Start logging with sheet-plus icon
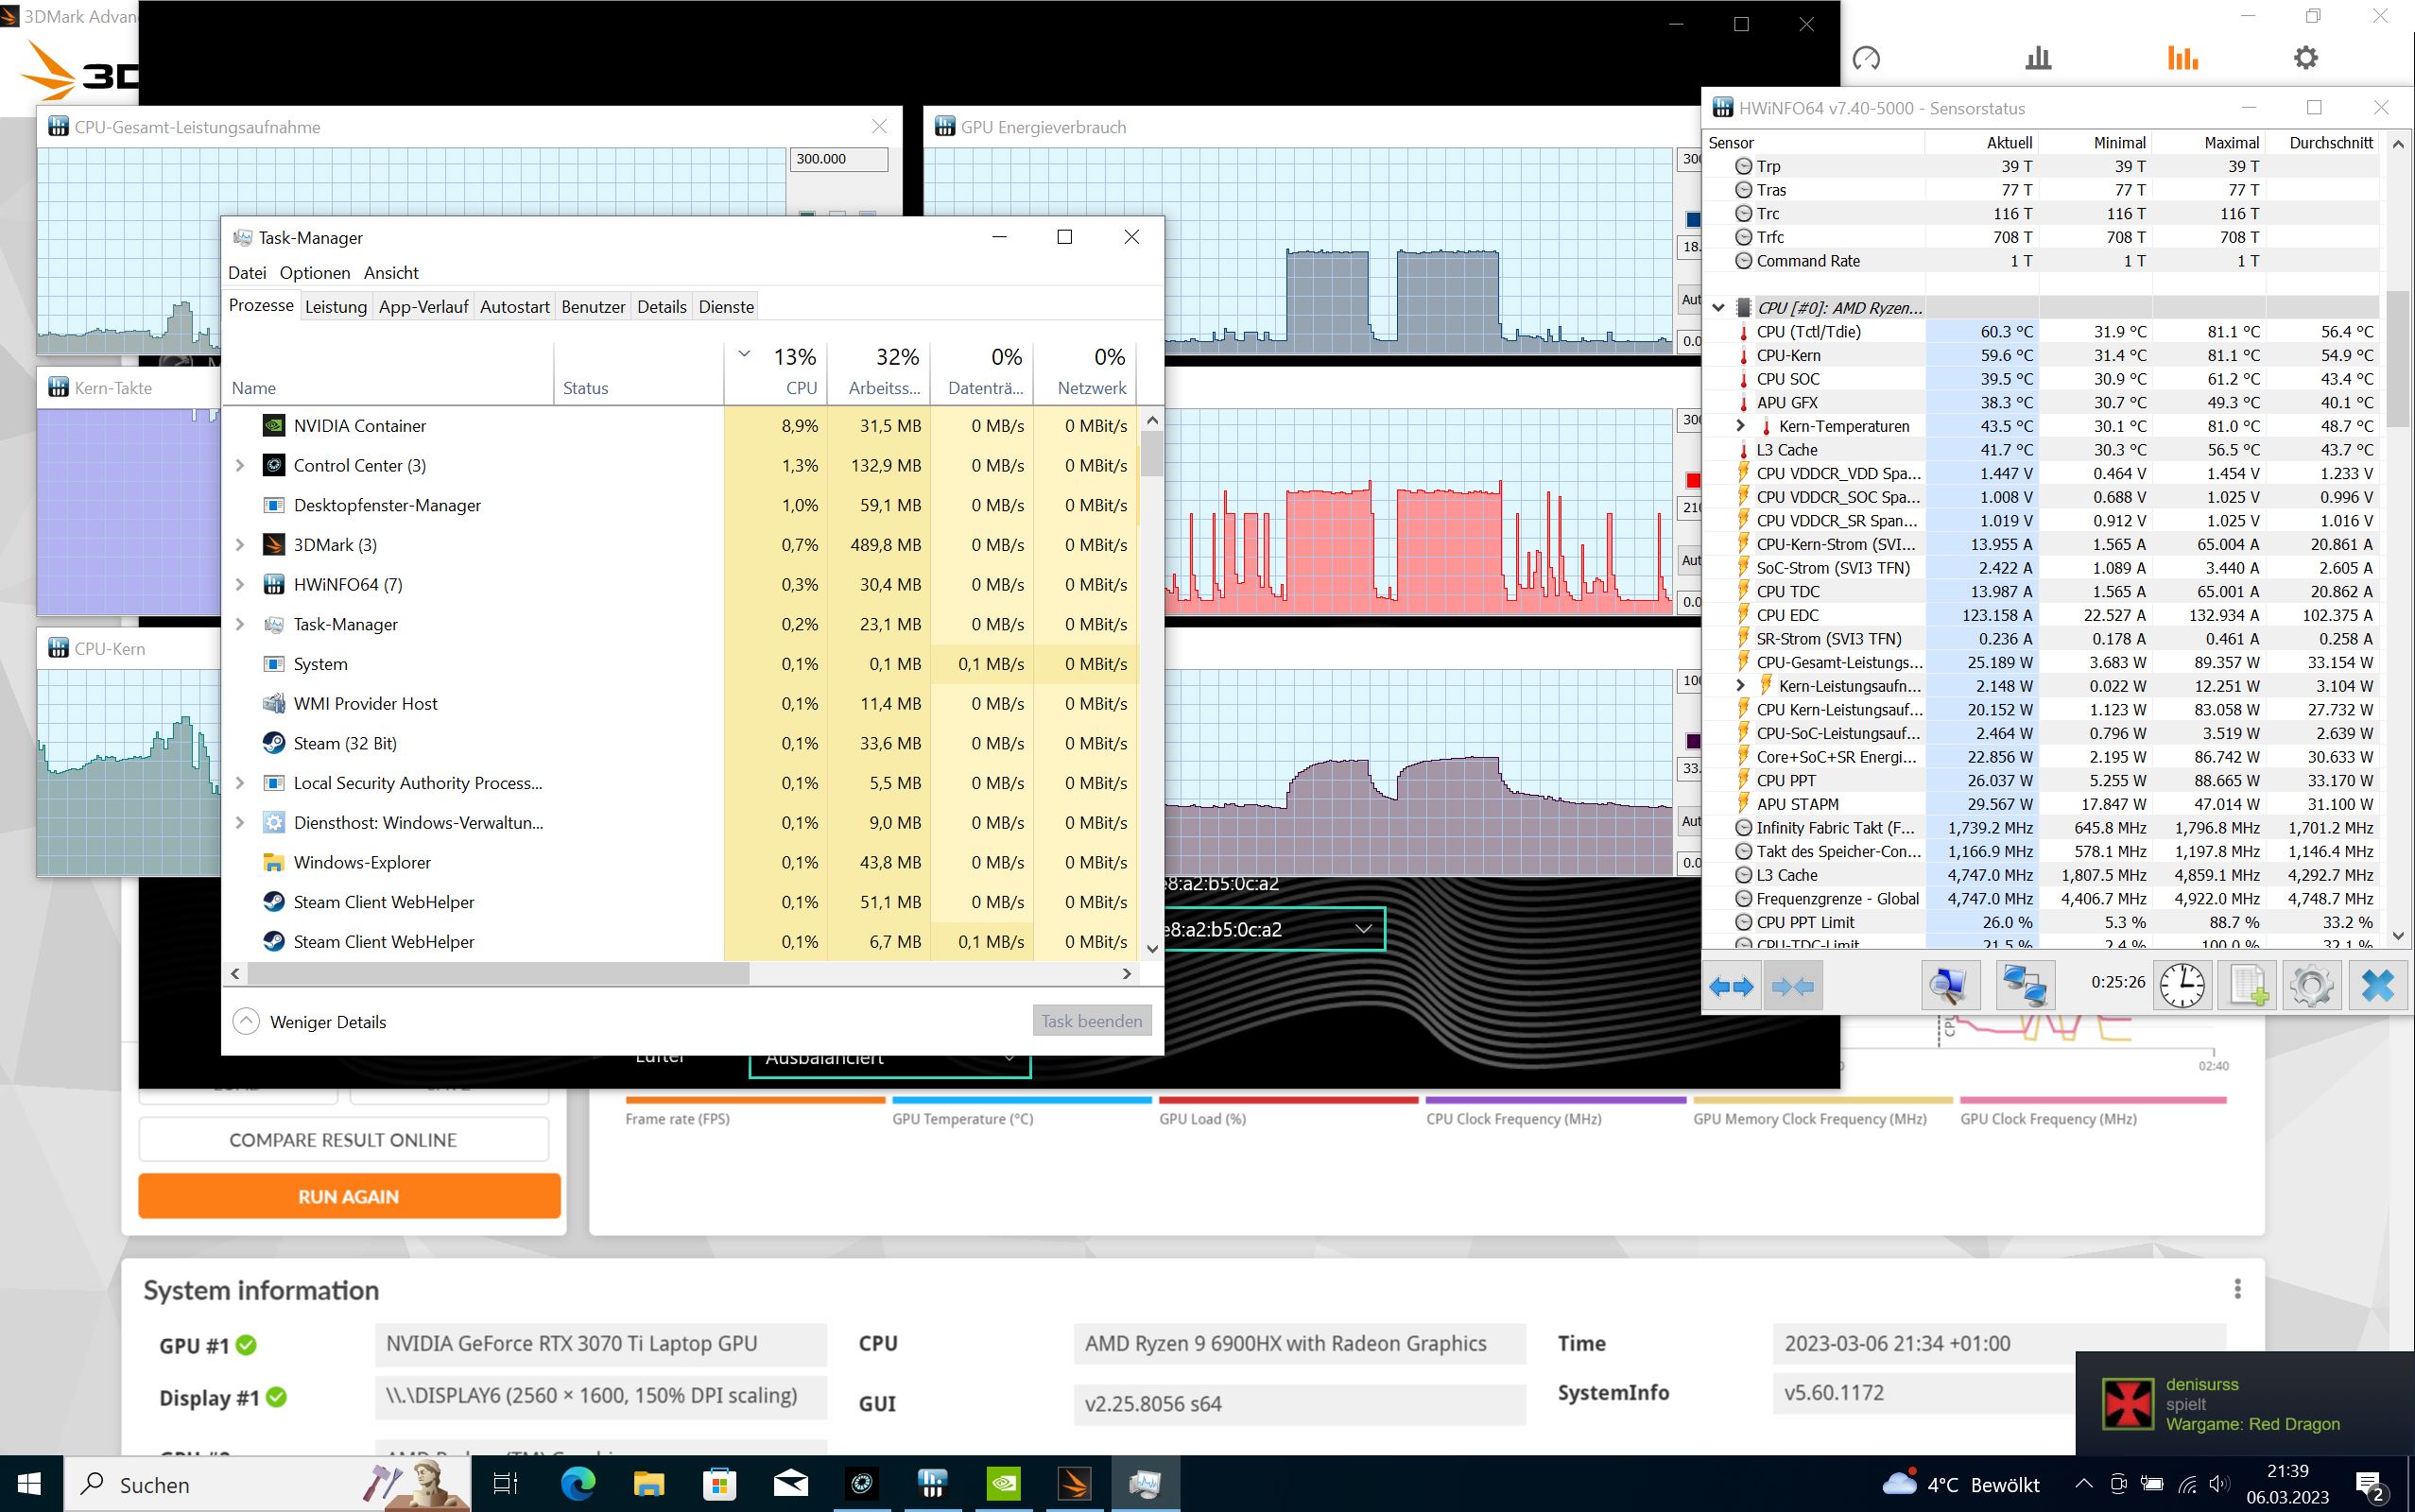This screenshot has width=2415, height=1512. 2247,986
